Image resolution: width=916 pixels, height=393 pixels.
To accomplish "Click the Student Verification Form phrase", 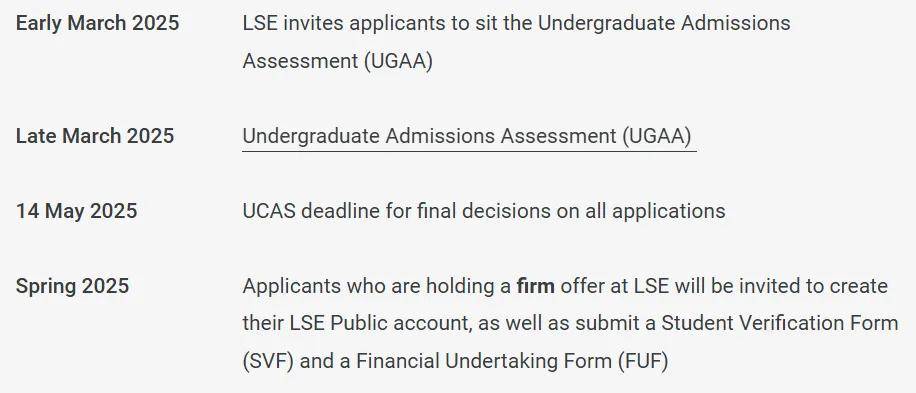I will (x=779, y=324).
